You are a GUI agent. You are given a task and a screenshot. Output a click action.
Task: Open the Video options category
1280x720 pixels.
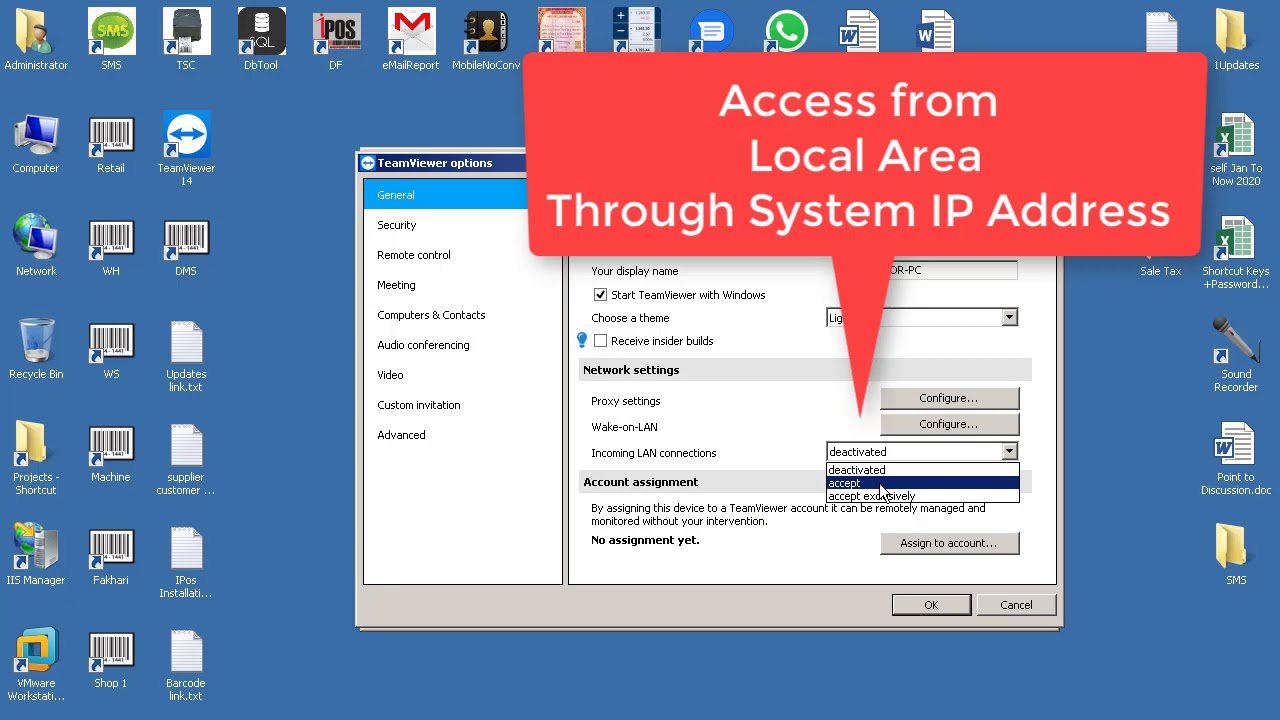(463, 375)
